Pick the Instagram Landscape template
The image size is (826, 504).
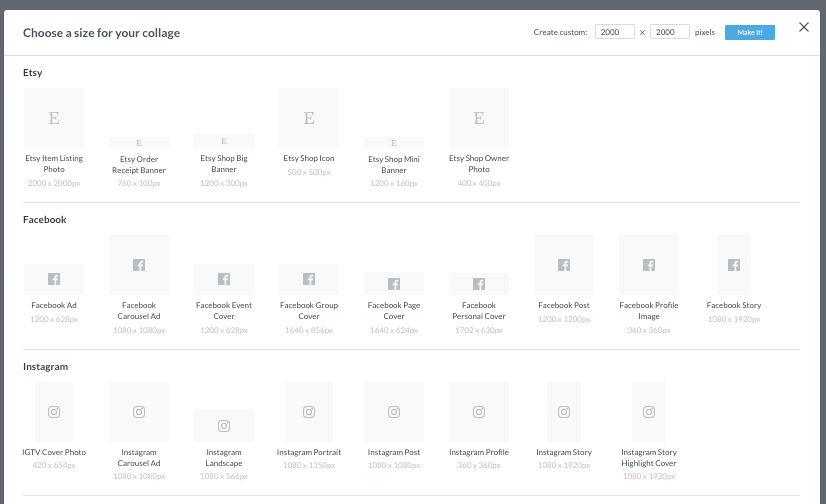(224, 426)
